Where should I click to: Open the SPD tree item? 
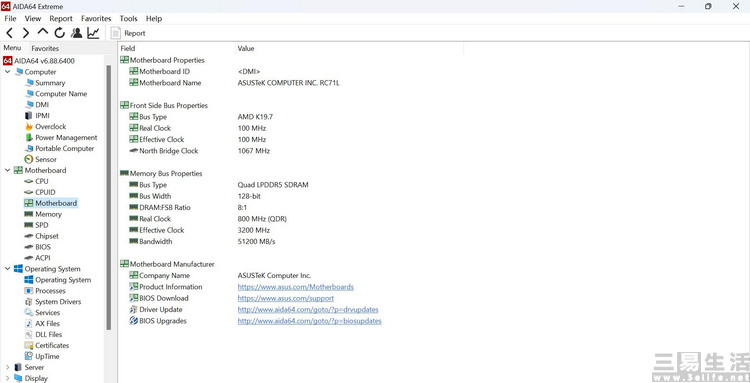coord(36,225)
